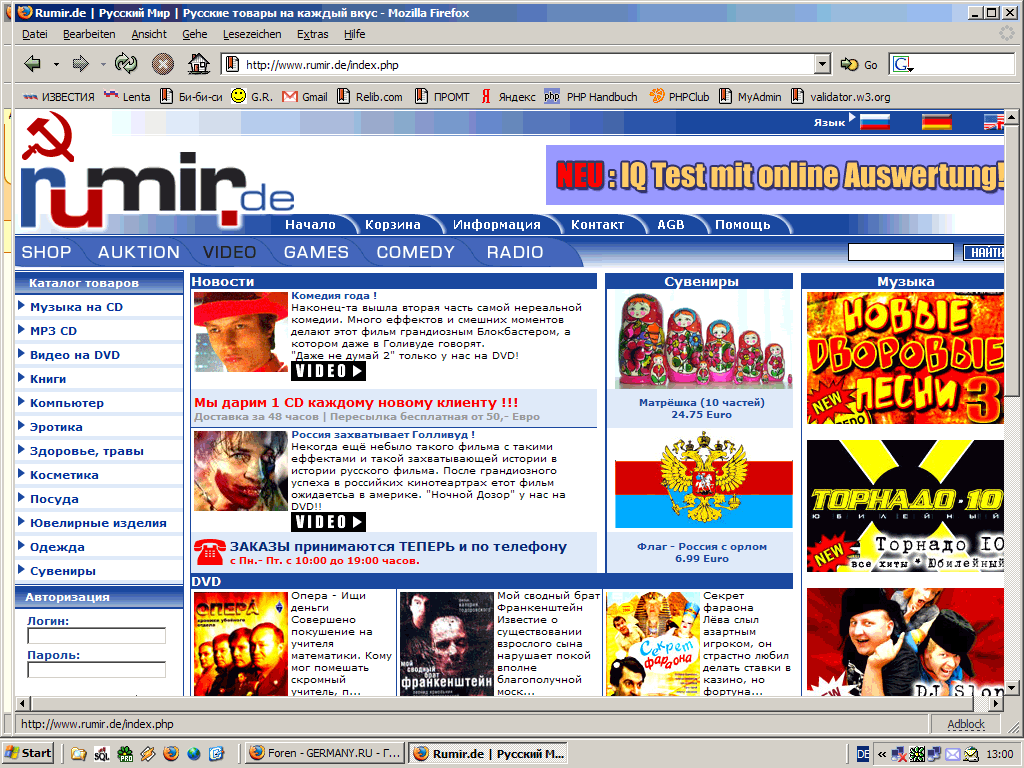Viewport: 1024px width, 768px height.
Task: Open the Контакт tab
Action: [x=598, y=225]
